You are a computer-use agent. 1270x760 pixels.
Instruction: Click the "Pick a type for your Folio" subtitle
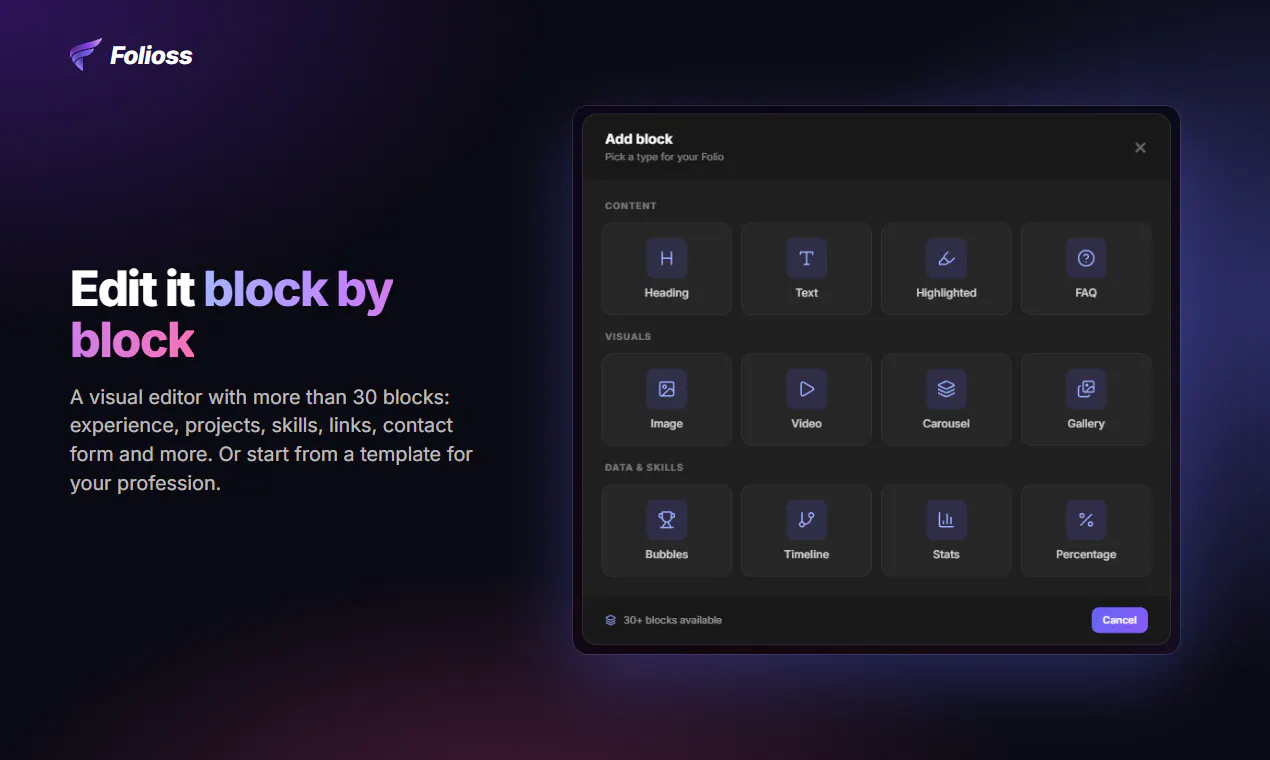coord(664,157)
